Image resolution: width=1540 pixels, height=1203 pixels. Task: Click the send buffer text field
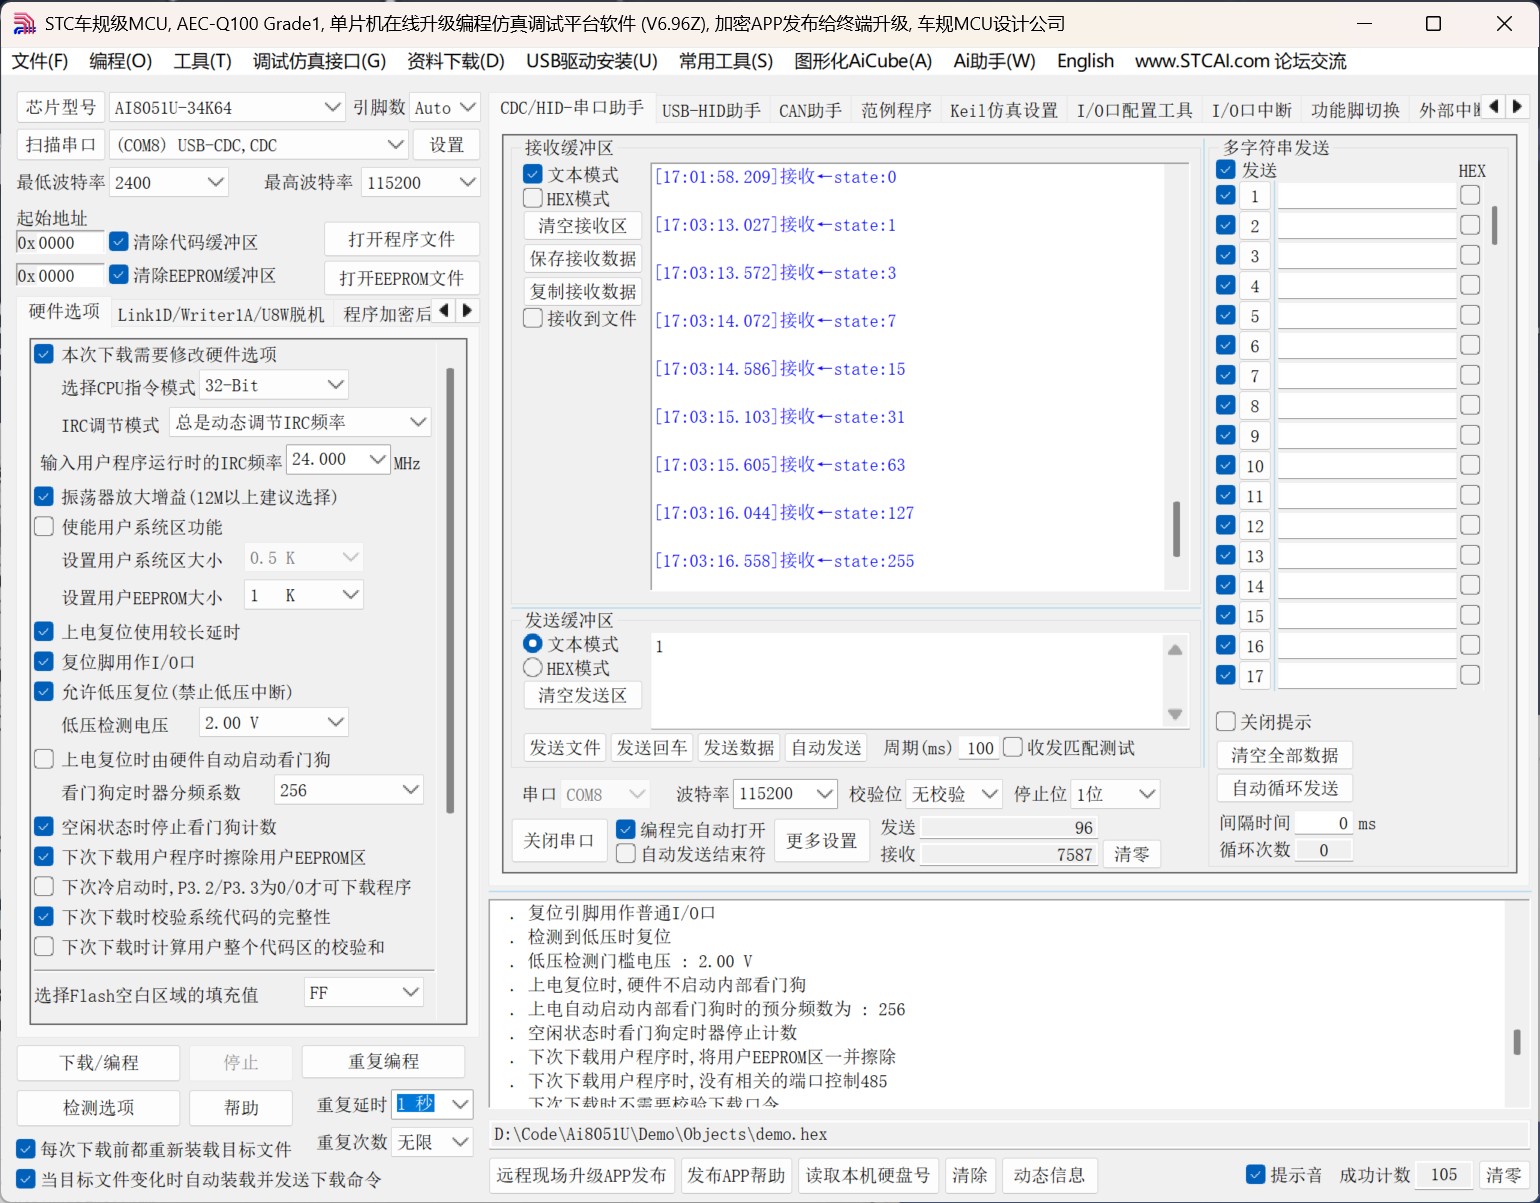point(907,681)
